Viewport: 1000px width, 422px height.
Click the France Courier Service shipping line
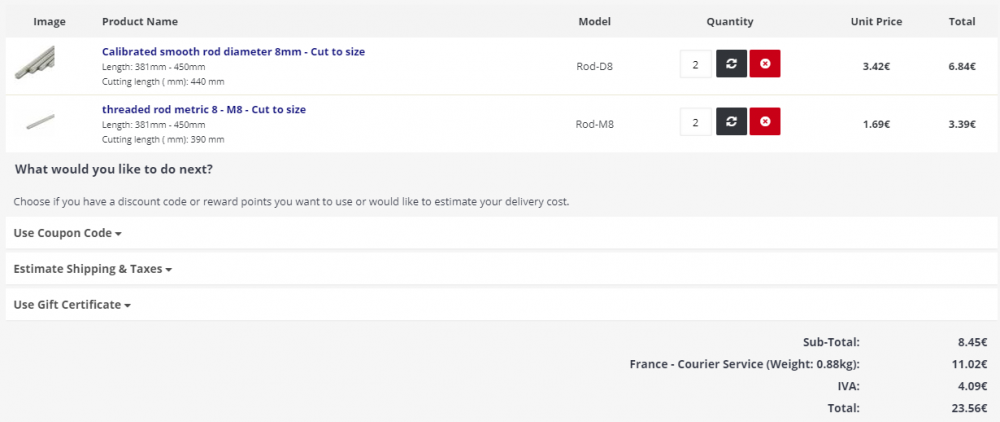pos(744,364)
